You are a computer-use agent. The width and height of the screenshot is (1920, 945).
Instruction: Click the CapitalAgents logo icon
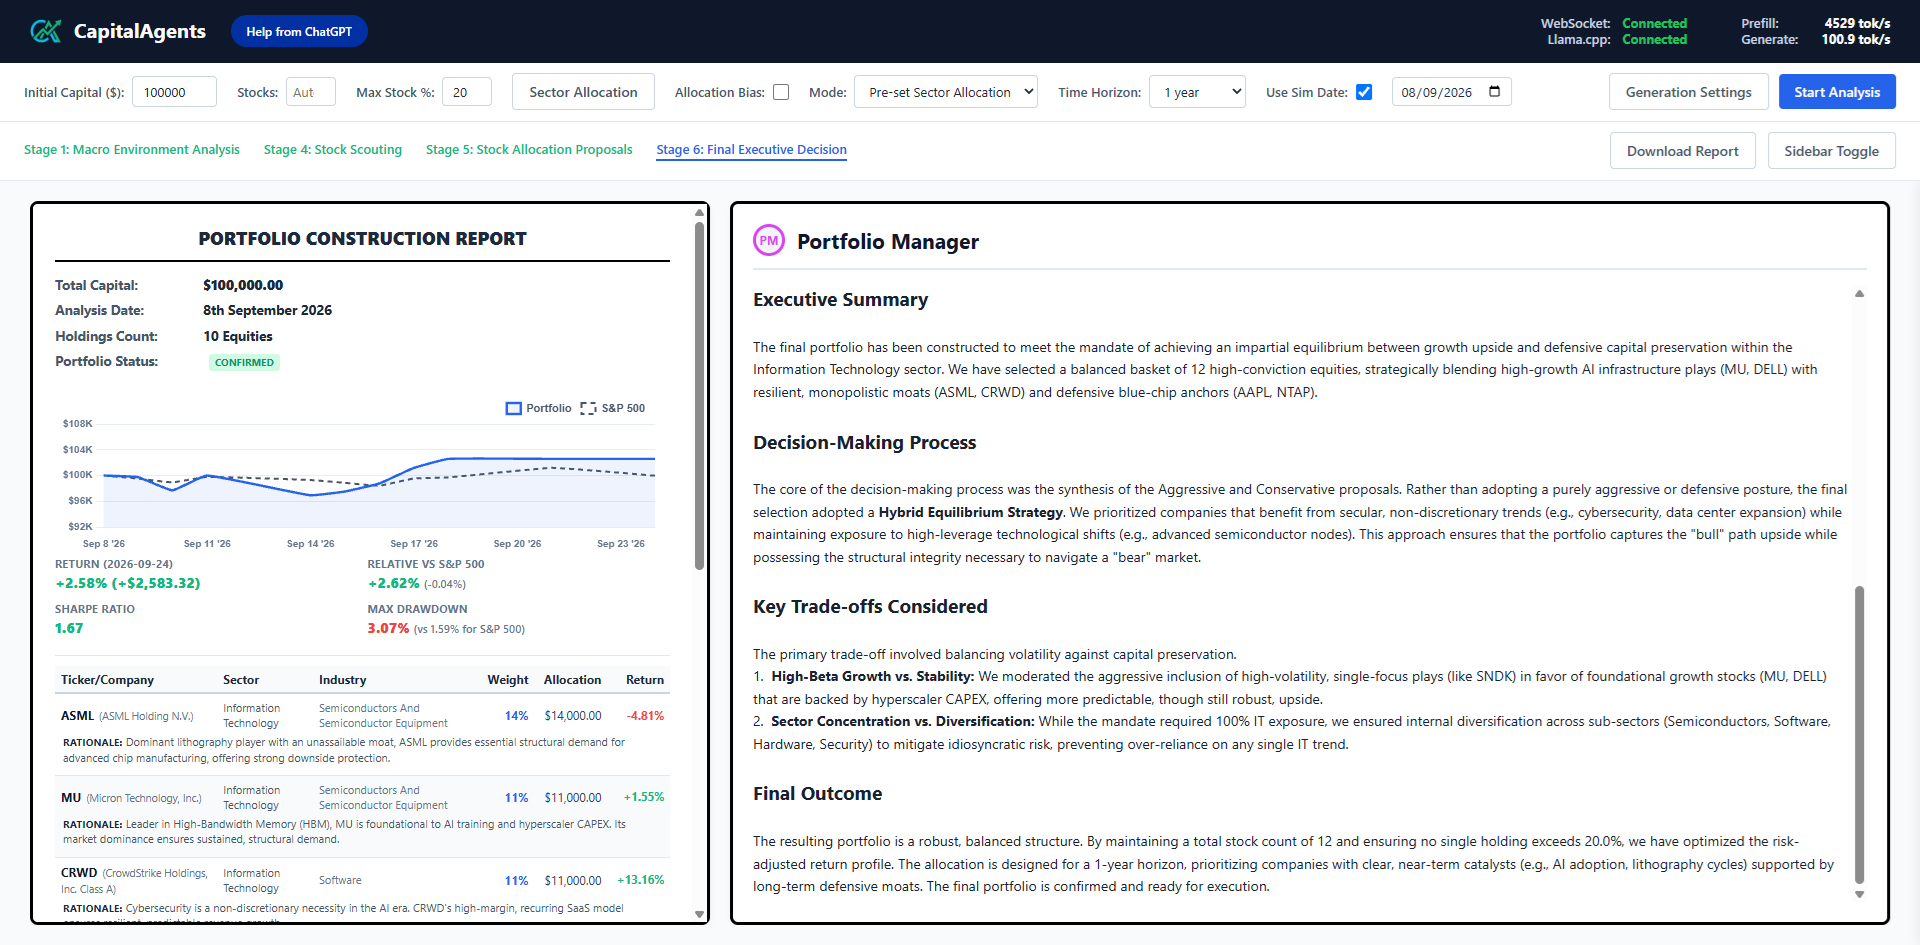[x=45, y=31]
